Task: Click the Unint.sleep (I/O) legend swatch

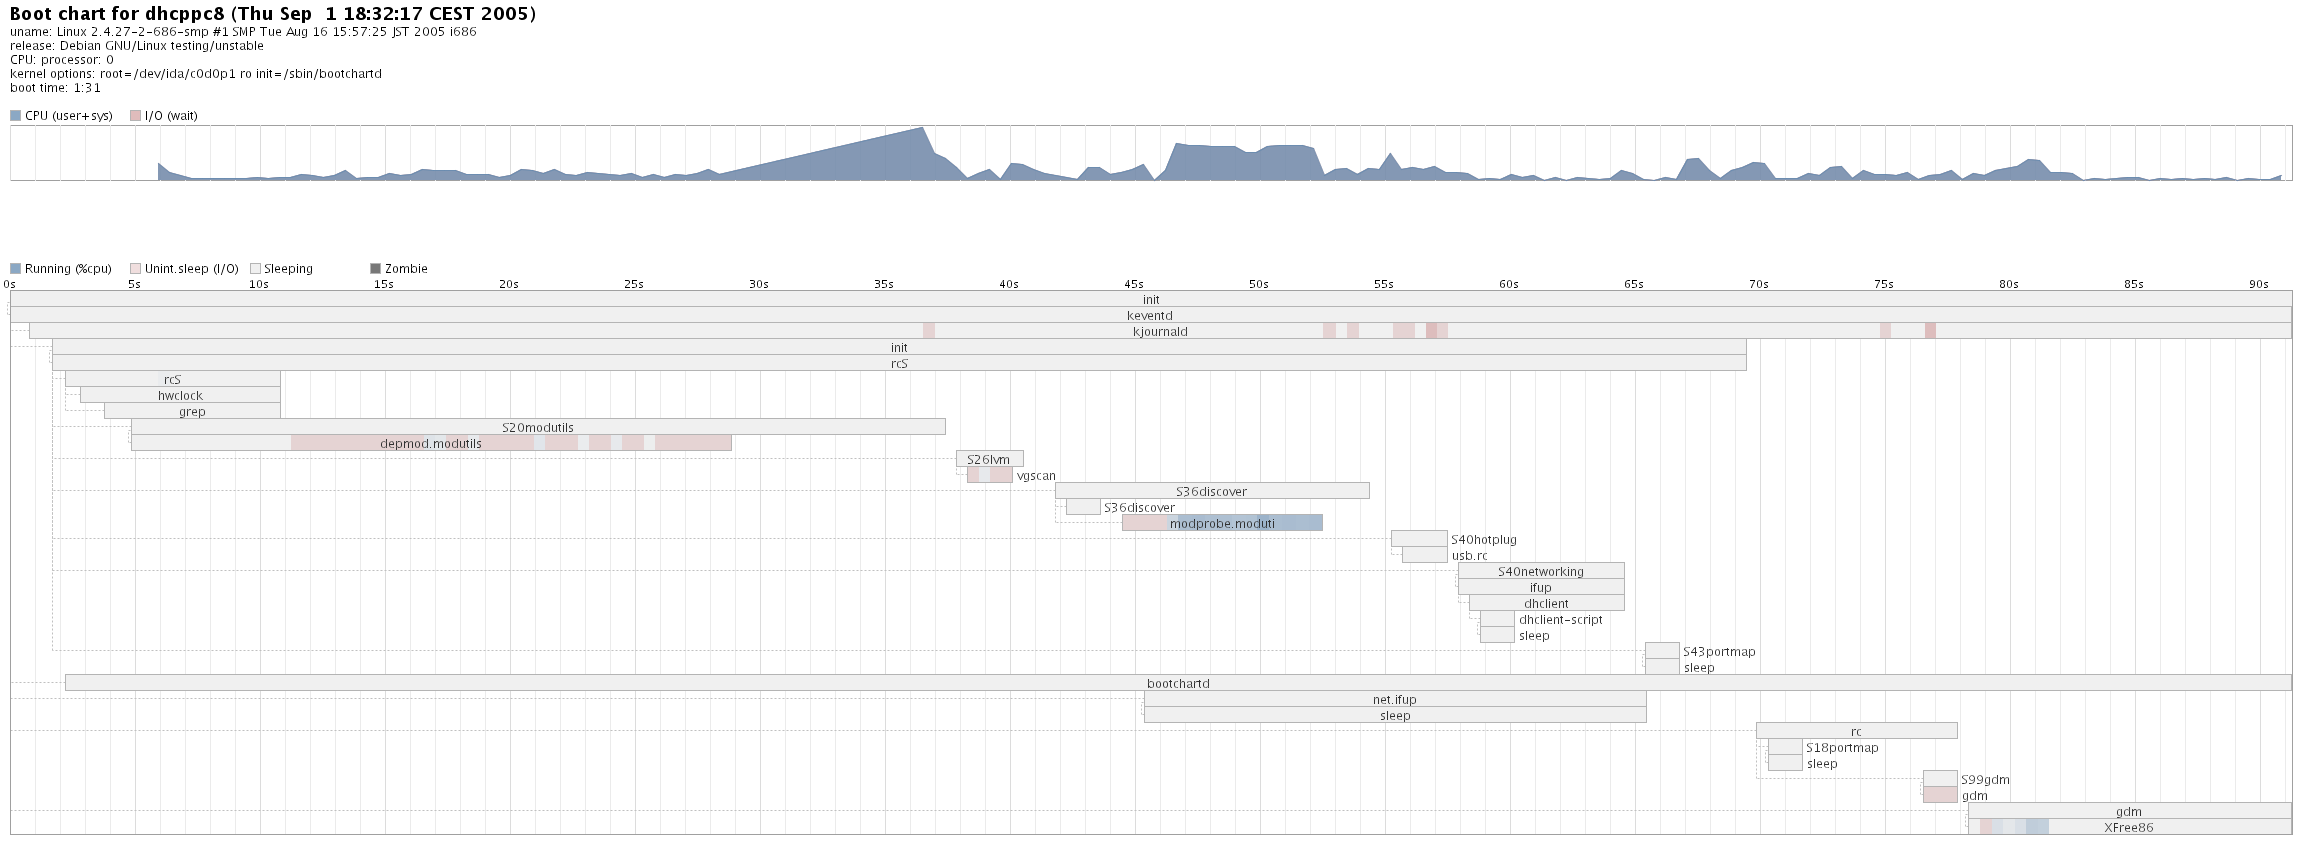Action: tap(135, 269)
